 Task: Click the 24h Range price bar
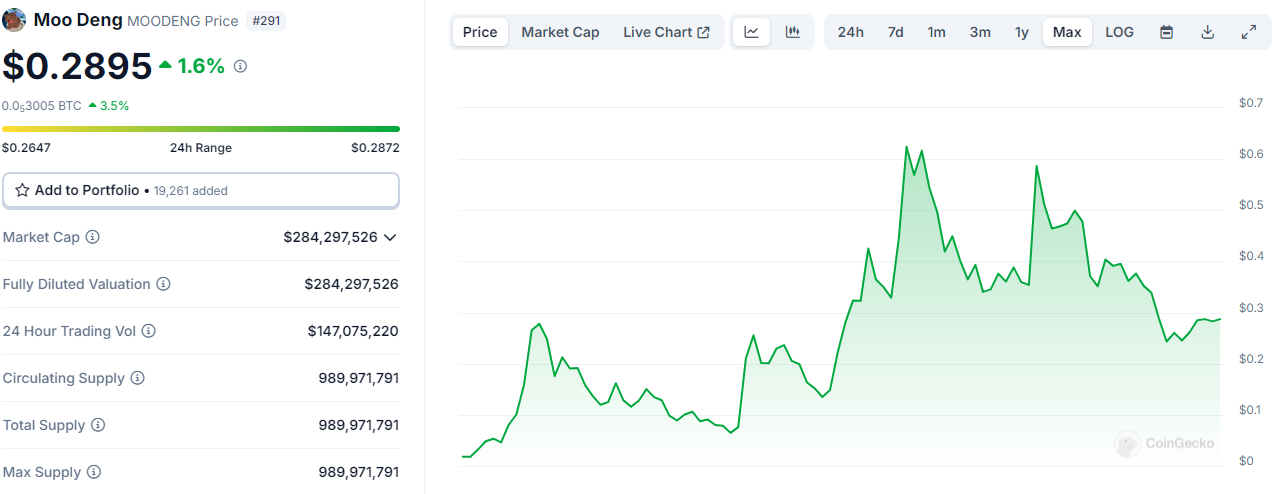click(201, 129)
